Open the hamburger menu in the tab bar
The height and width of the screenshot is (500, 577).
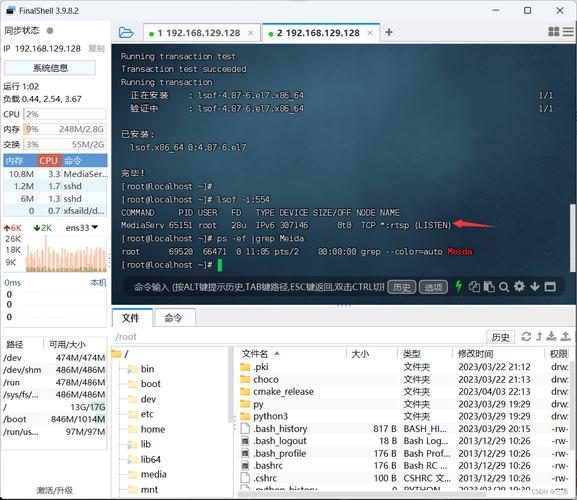(x=568, y=32)
